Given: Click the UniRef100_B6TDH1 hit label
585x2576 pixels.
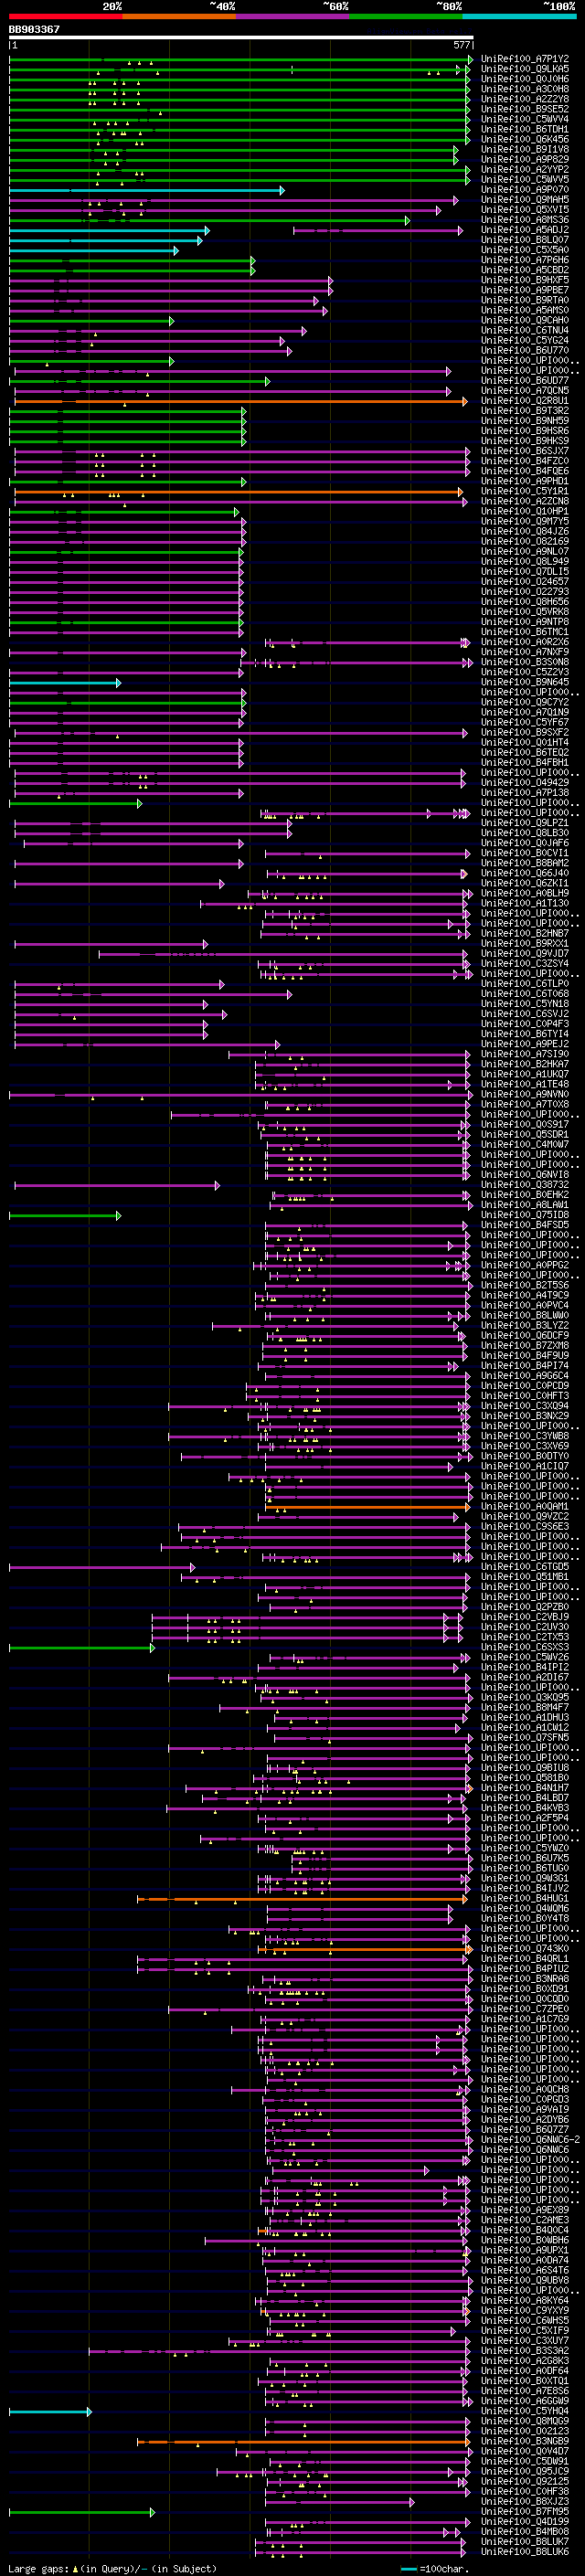Looking at the screenshot, I should click(x=525, y=129).
